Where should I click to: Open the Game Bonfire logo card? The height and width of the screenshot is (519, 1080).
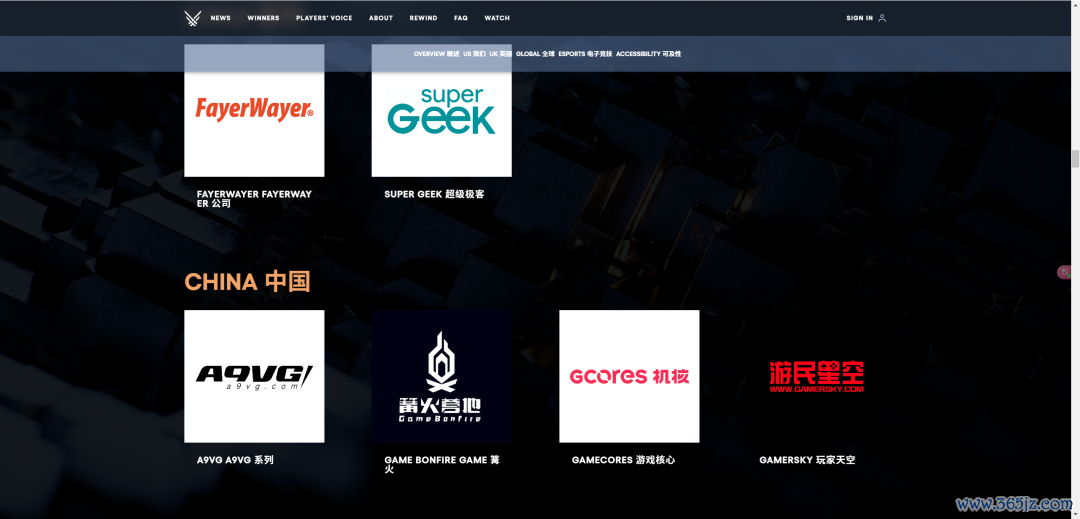pyautogui.click(x=442, y=376)
